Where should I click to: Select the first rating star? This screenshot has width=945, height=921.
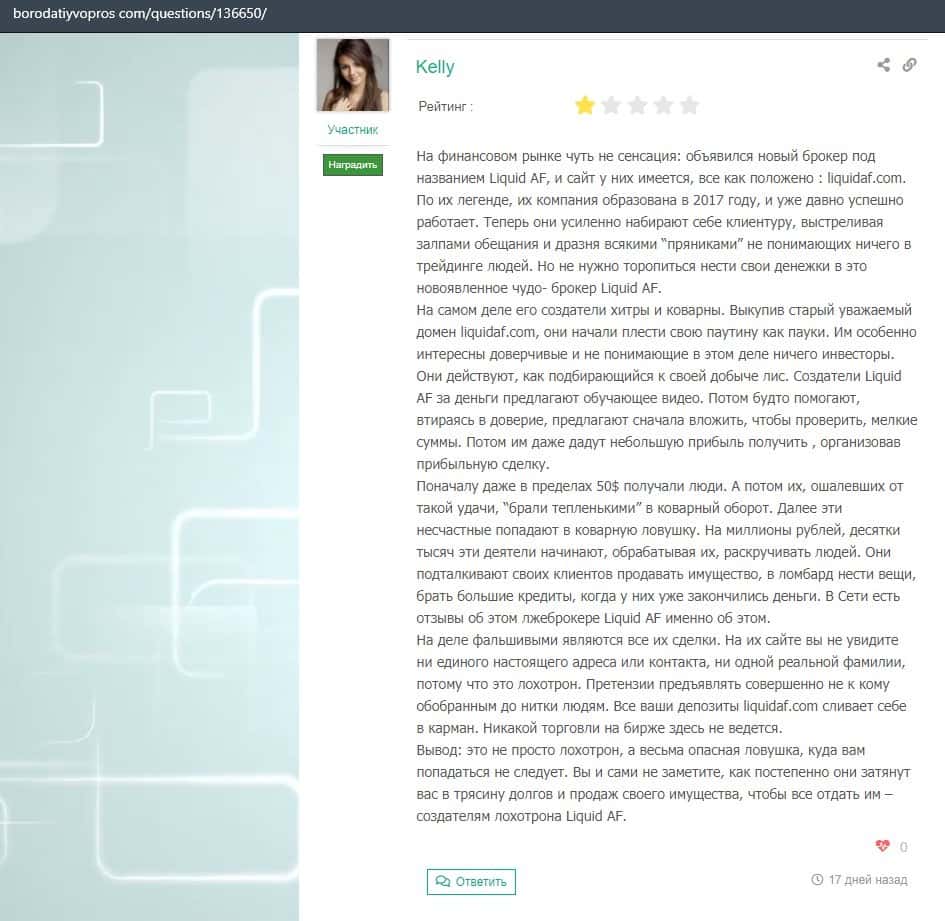585,105
